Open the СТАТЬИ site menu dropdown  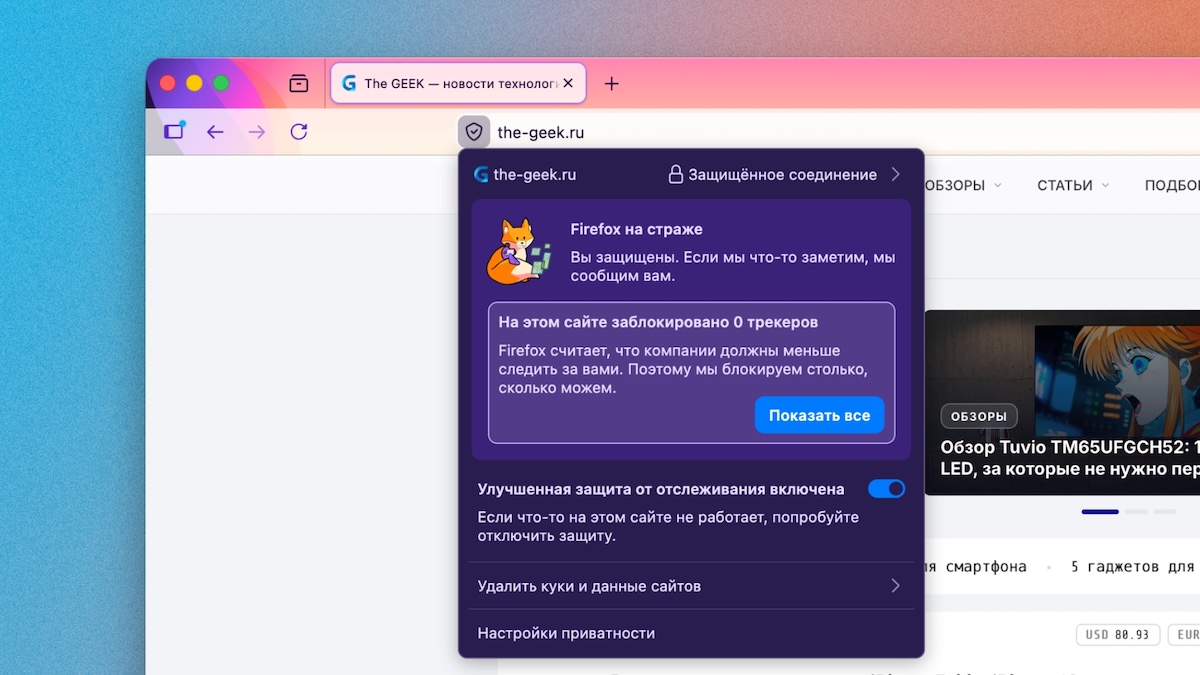(x=1072, y=185)
